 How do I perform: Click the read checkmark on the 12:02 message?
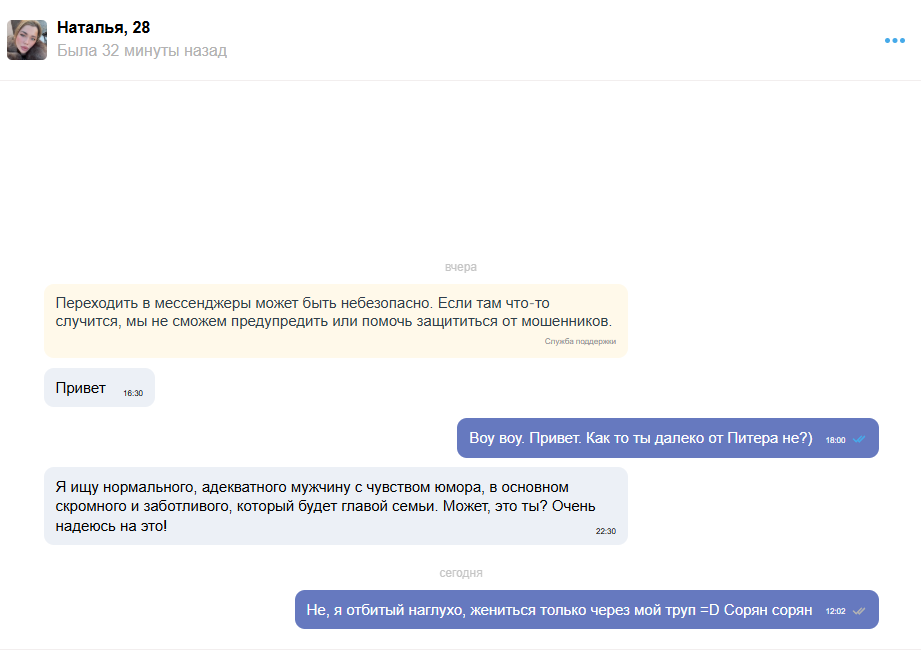[859, 611]
